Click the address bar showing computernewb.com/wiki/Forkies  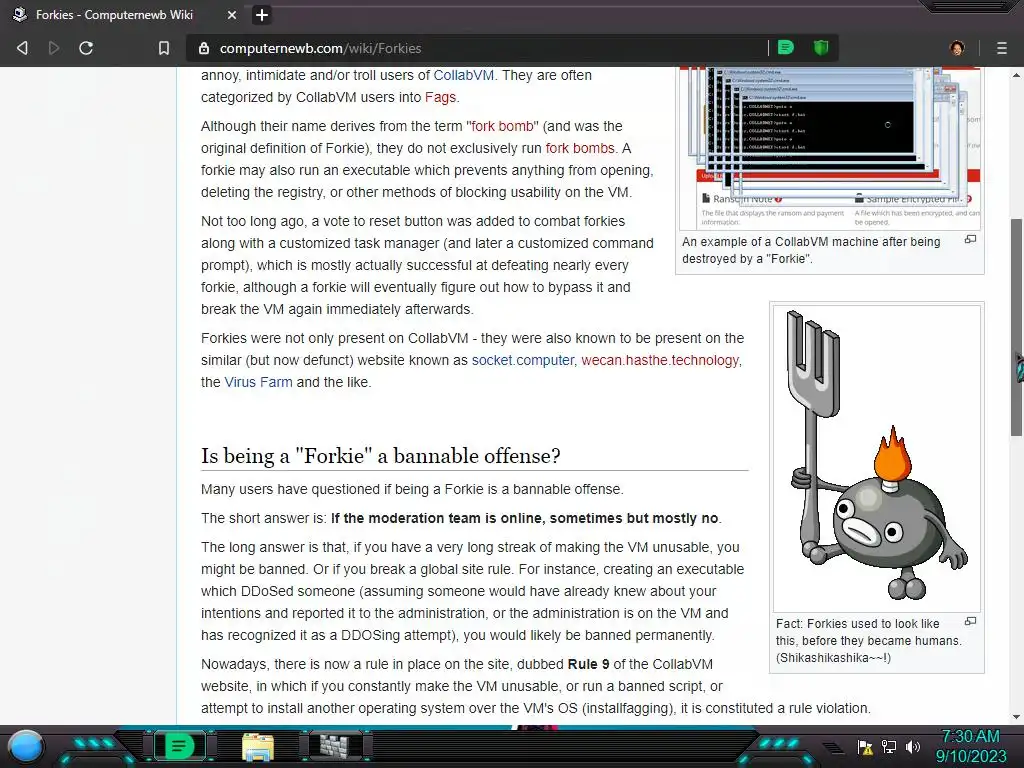tap(477, 48)
